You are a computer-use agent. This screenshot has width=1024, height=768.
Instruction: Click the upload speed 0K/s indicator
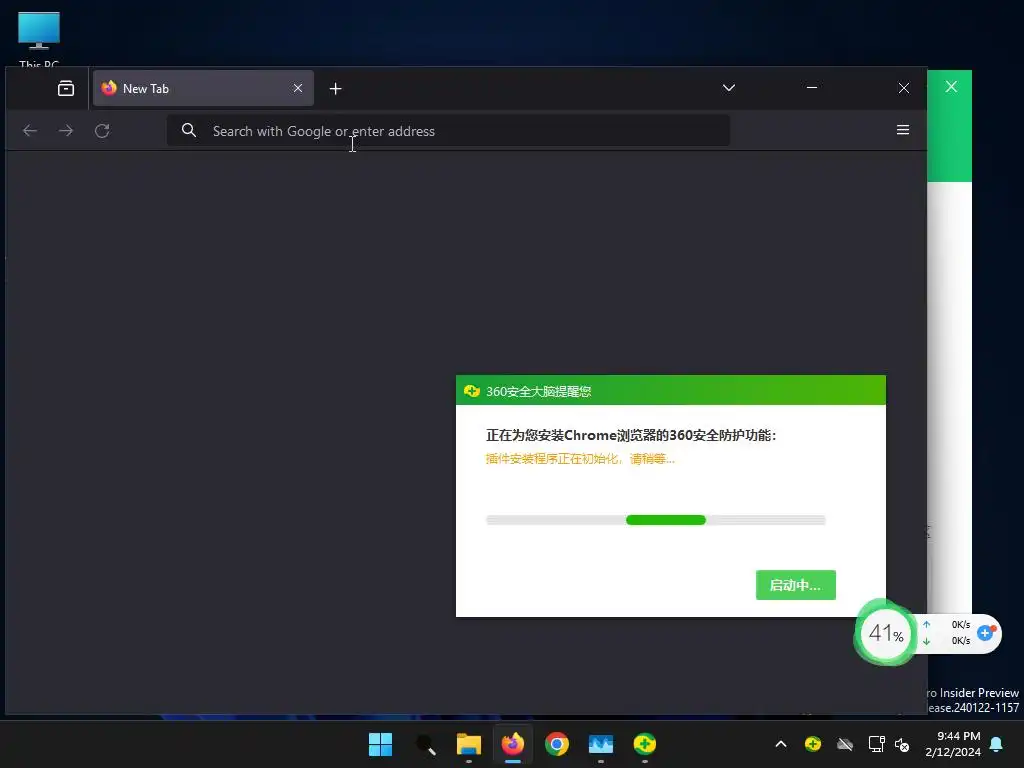(x=961, y=625)
